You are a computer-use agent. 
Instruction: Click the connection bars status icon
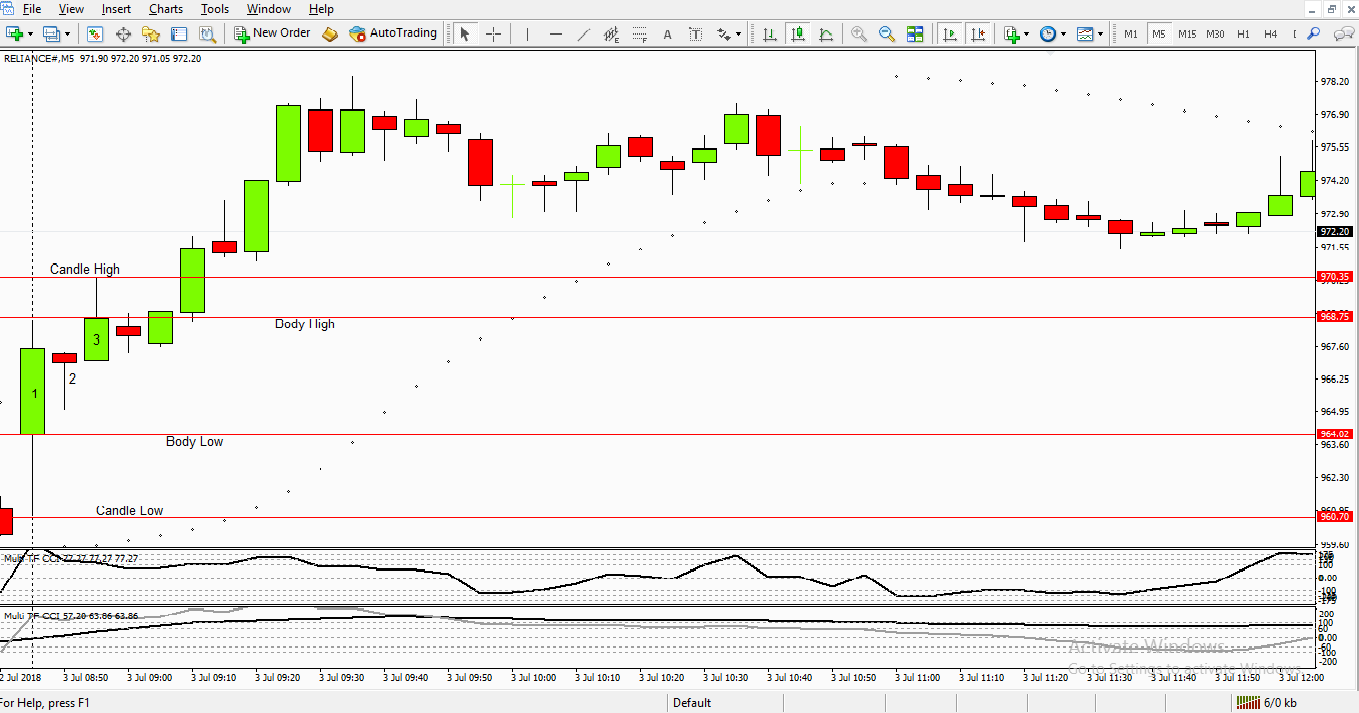tap(1248, 703)
